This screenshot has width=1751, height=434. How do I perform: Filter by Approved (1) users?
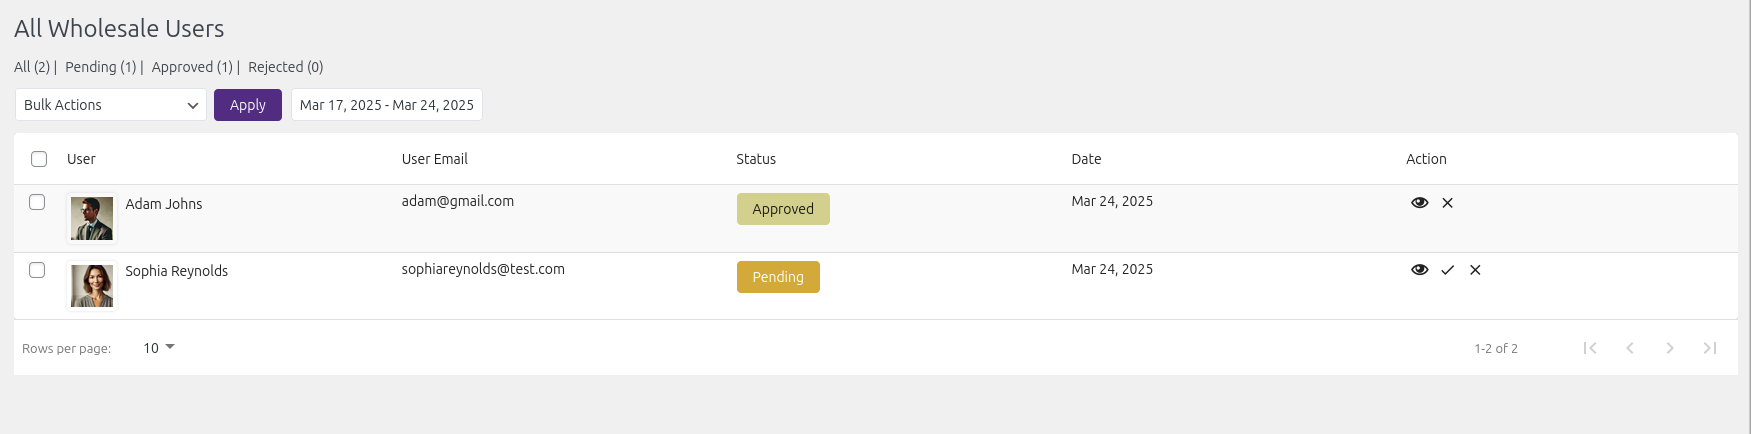click(192, 67)
